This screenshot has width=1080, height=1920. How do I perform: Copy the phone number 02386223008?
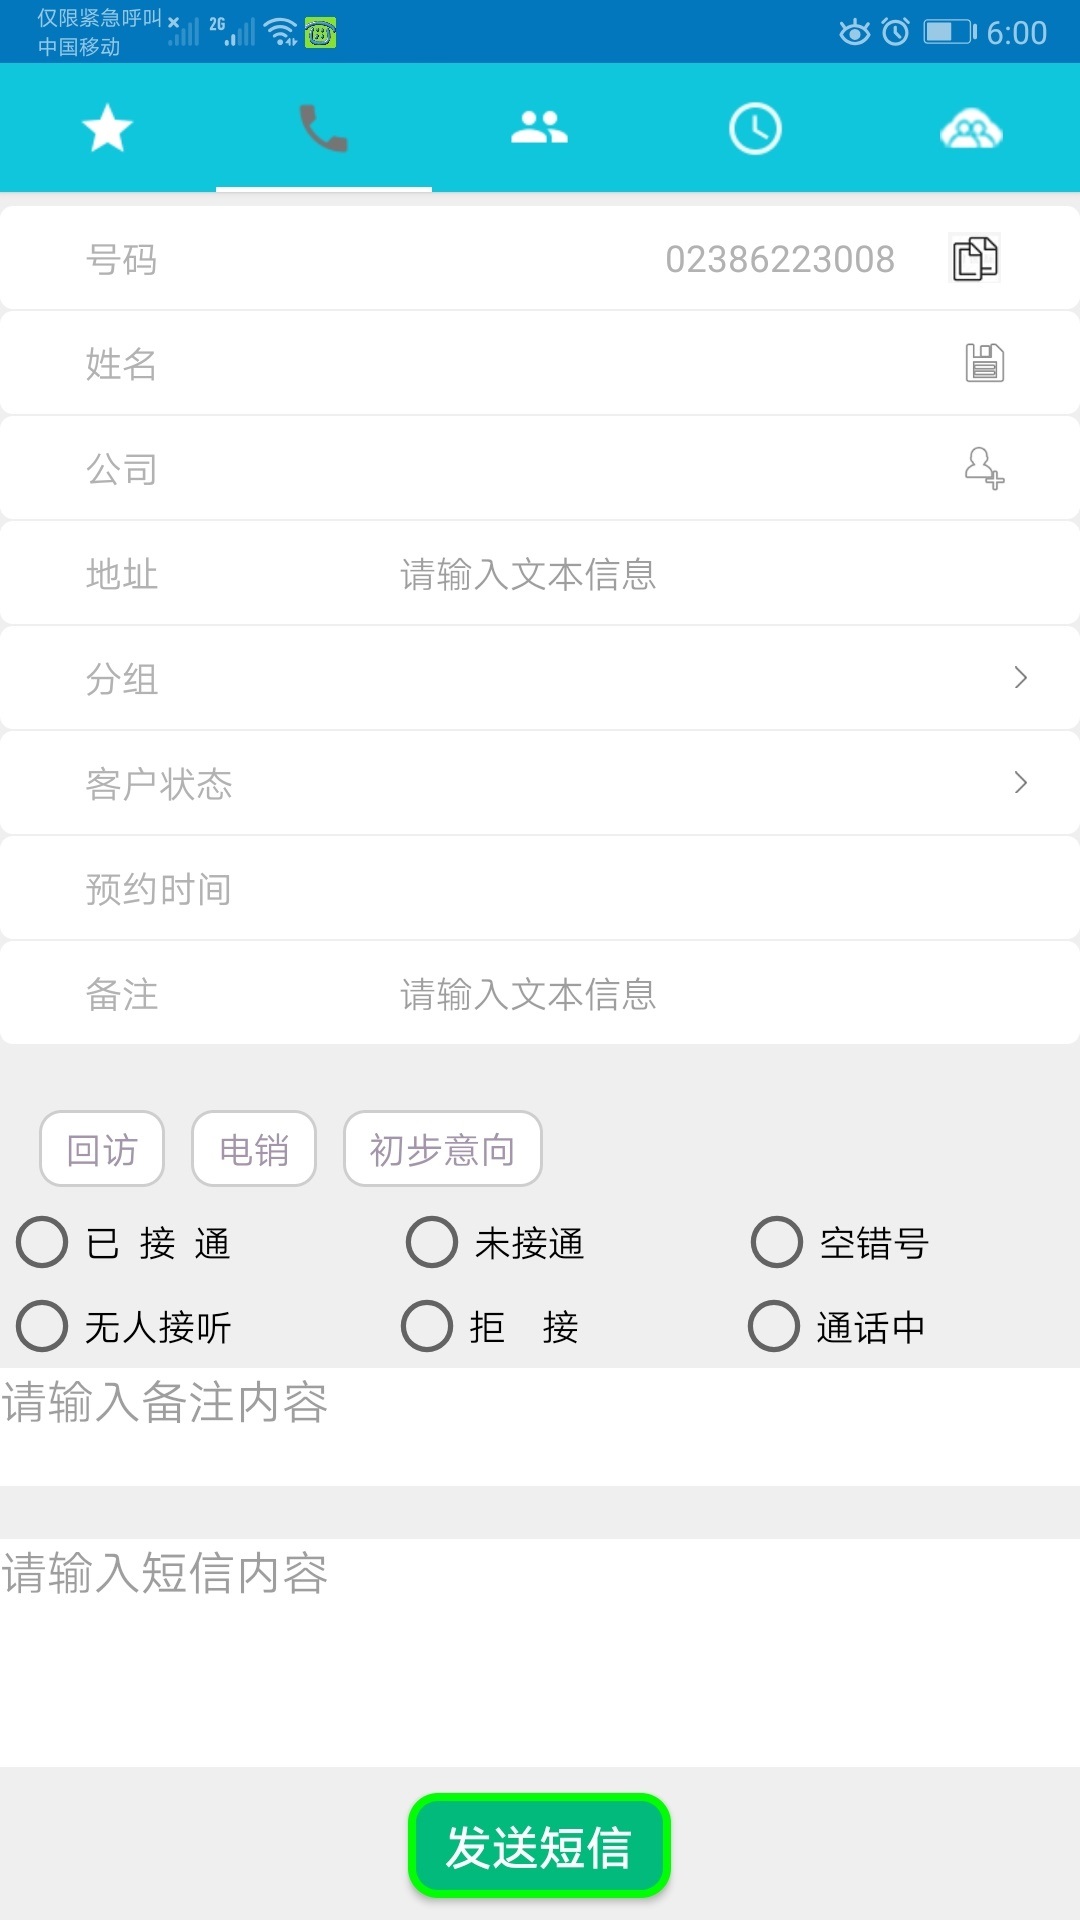[975, 259]
